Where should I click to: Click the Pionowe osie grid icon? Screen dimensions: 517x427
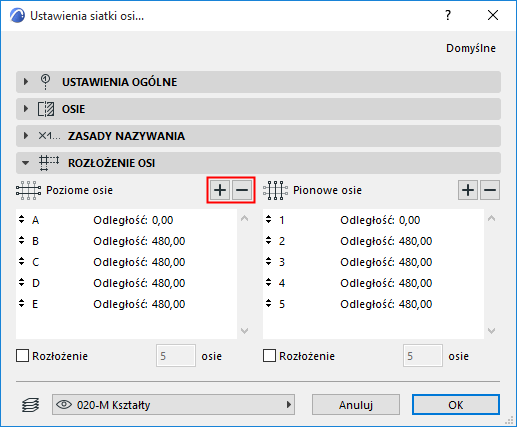(276, 190)
